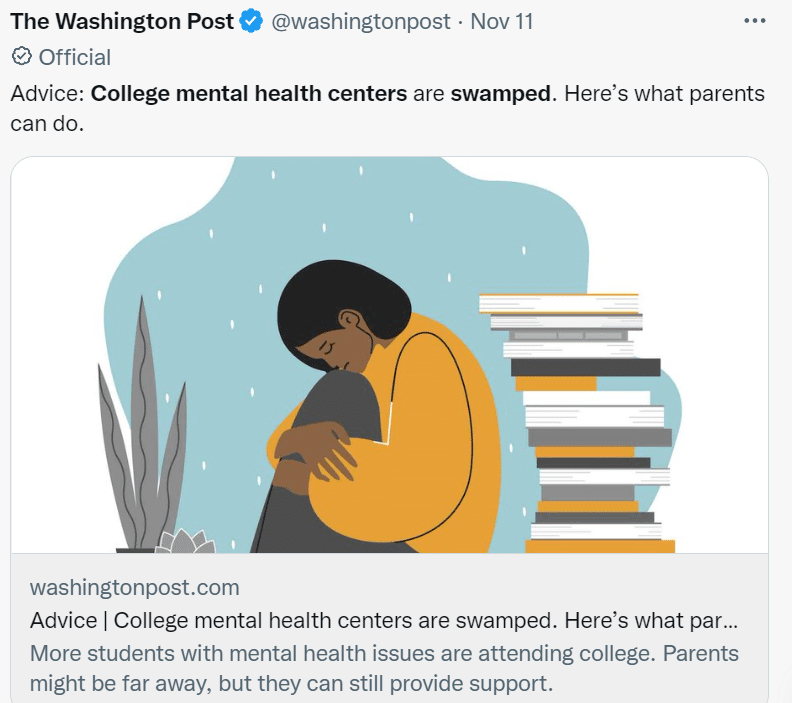The width and height of the screenshot is (792, 703).
Task: Click the @washingtonpost handle
Action: pos(361,21)
